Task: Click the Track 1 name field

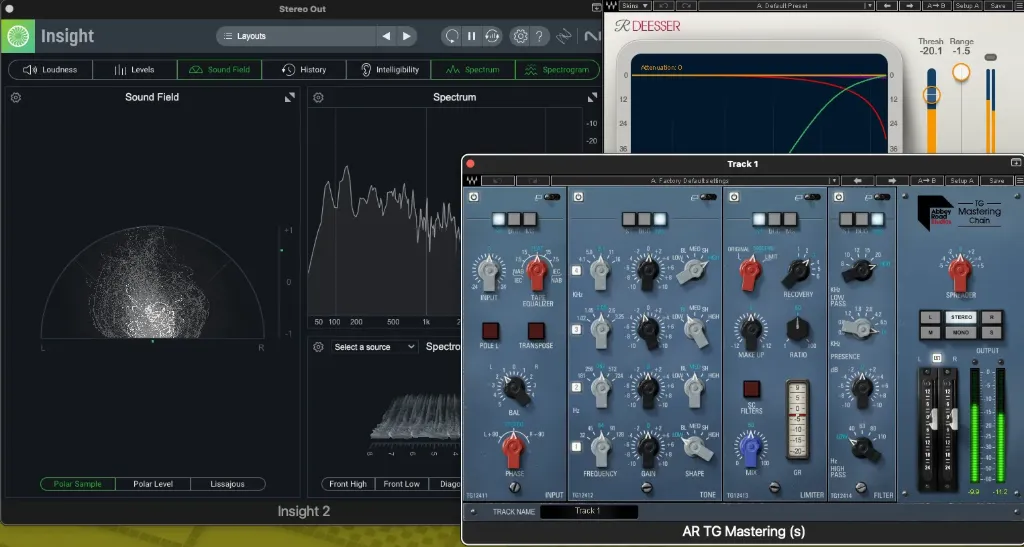Action: pos(588,511)
